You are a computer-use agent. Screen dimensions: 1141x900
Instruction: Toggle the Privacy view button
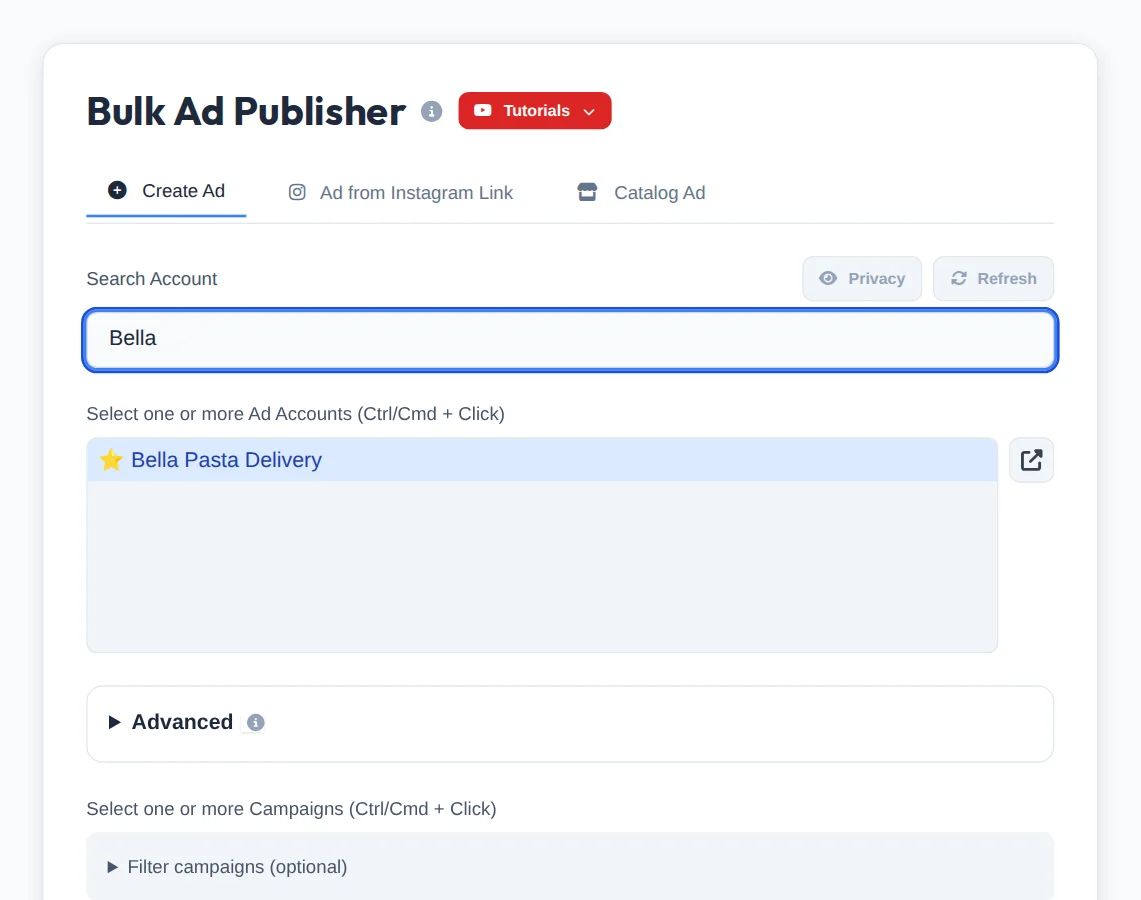pos(862,279)
